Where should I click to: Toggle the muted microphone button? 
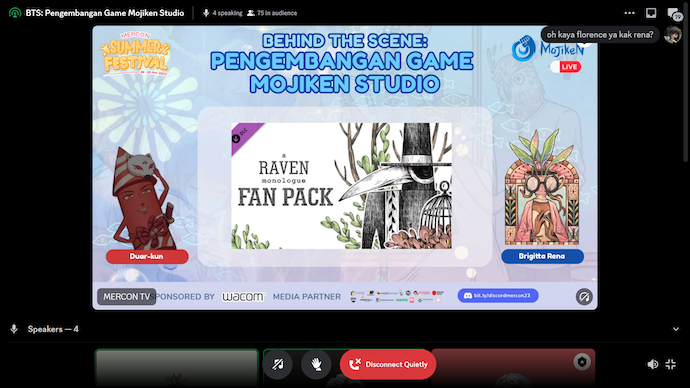tap(278, 364)
